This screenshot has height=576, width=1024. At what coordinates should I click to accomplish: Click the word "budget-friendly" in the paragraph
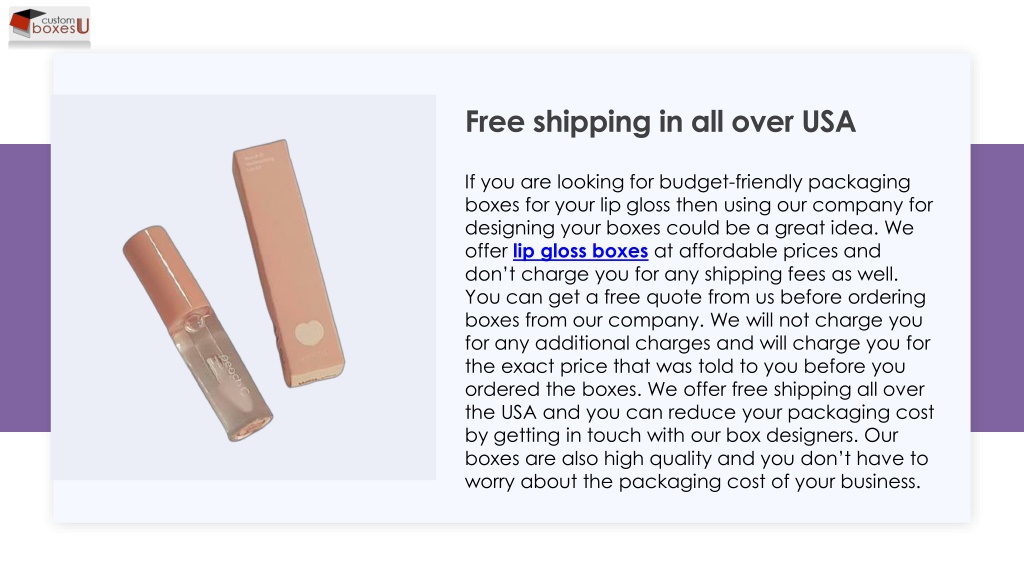[730, 182]
